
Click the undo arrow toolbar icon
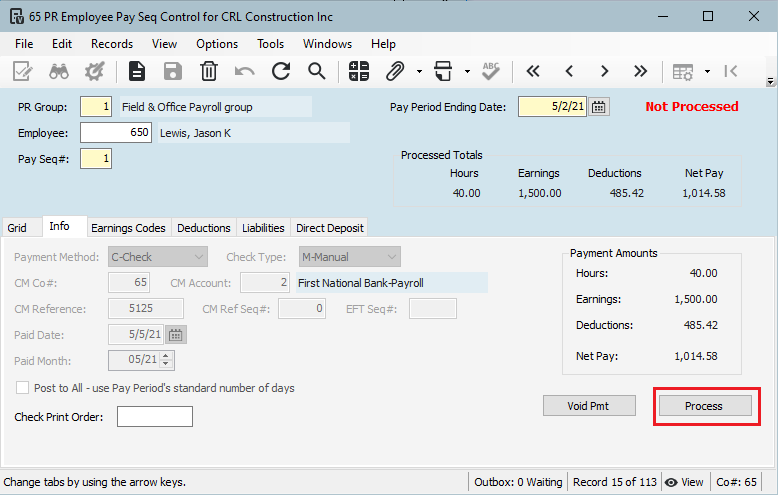[245, 71]
